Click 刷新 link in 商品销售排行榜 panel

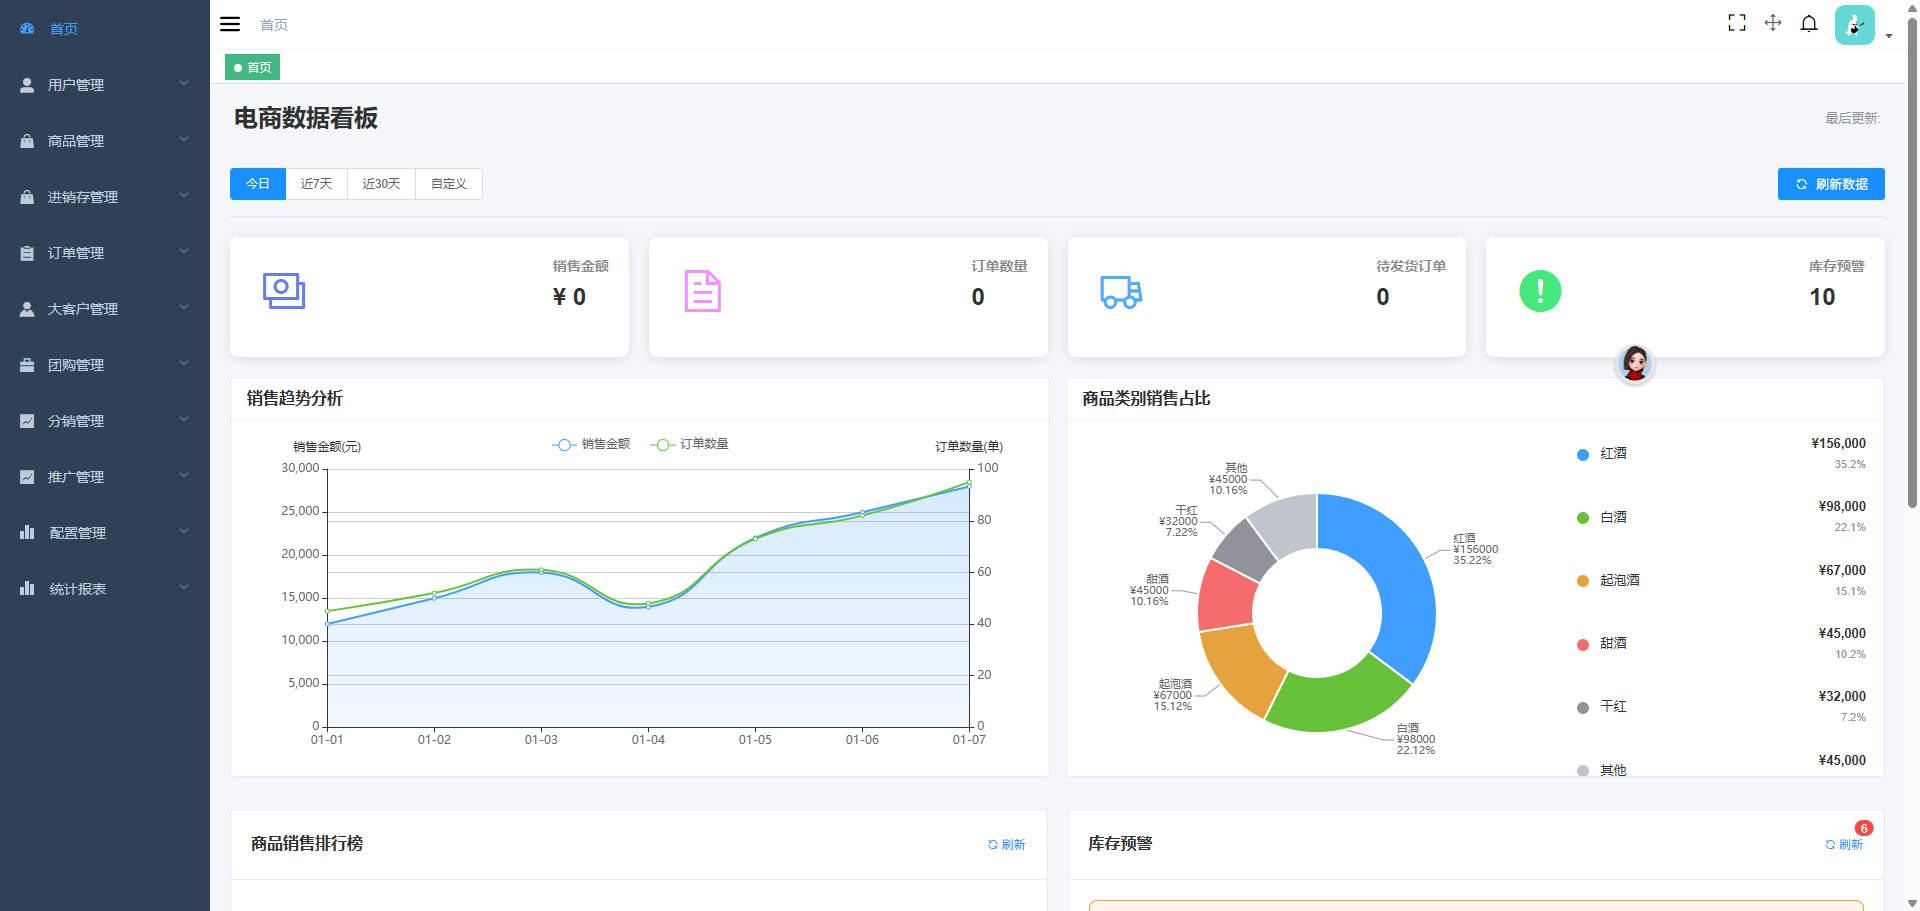[1007, 845]
